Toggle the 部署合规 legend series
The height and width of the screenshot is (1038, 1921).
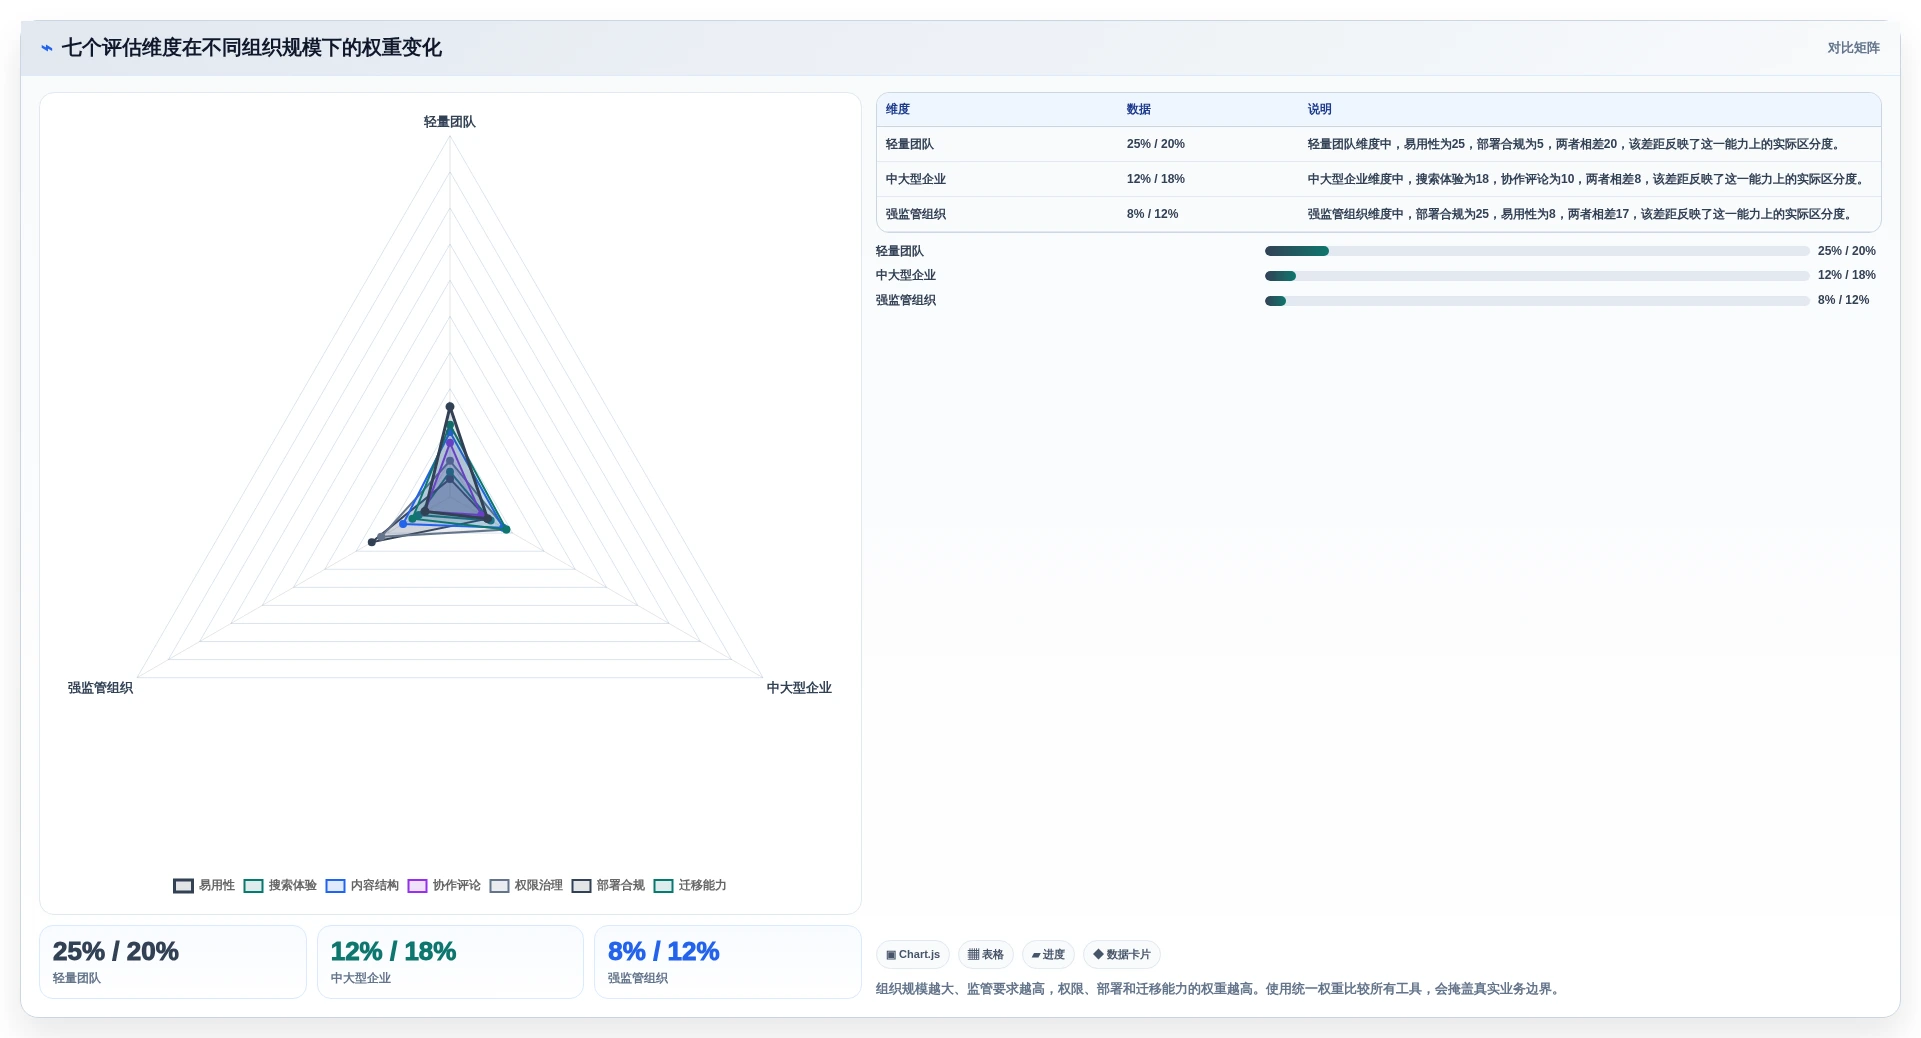click(608, 885)
